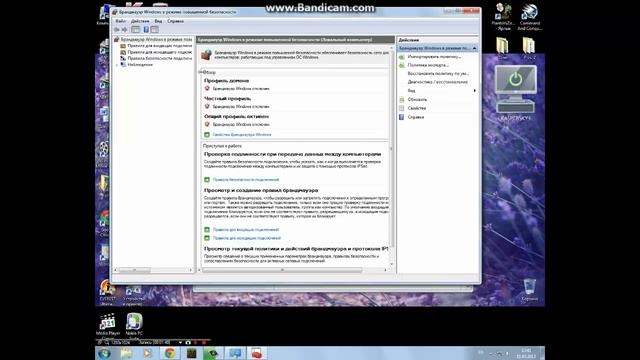Click the domain profile firewall-off shield icon
The height and width of the screenshot is (360, 640).
pyautogui.click(x=207, y=89)
